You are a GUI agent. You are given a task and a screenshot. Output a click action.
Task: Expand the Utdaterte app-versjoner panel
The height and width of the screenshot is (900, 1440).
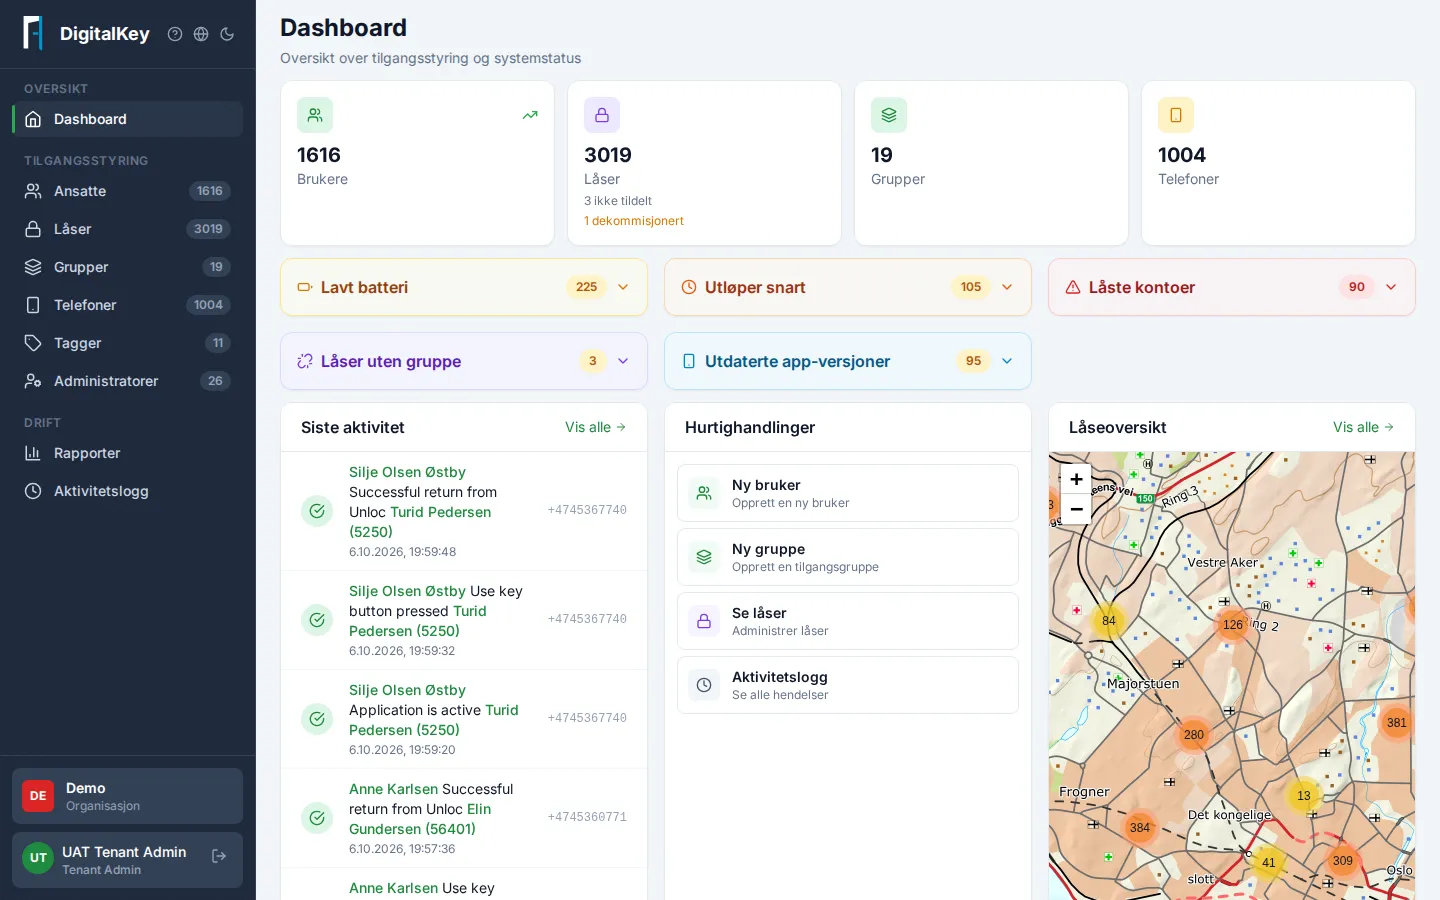[x=848, y=361]
